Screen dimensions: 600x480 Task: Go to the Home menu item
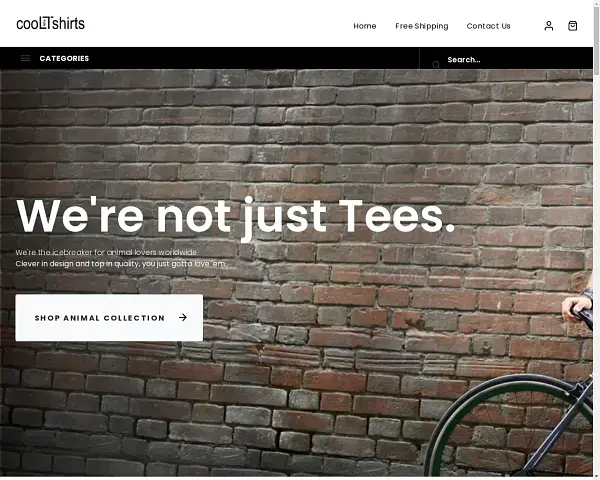click(x=365, y=26)
